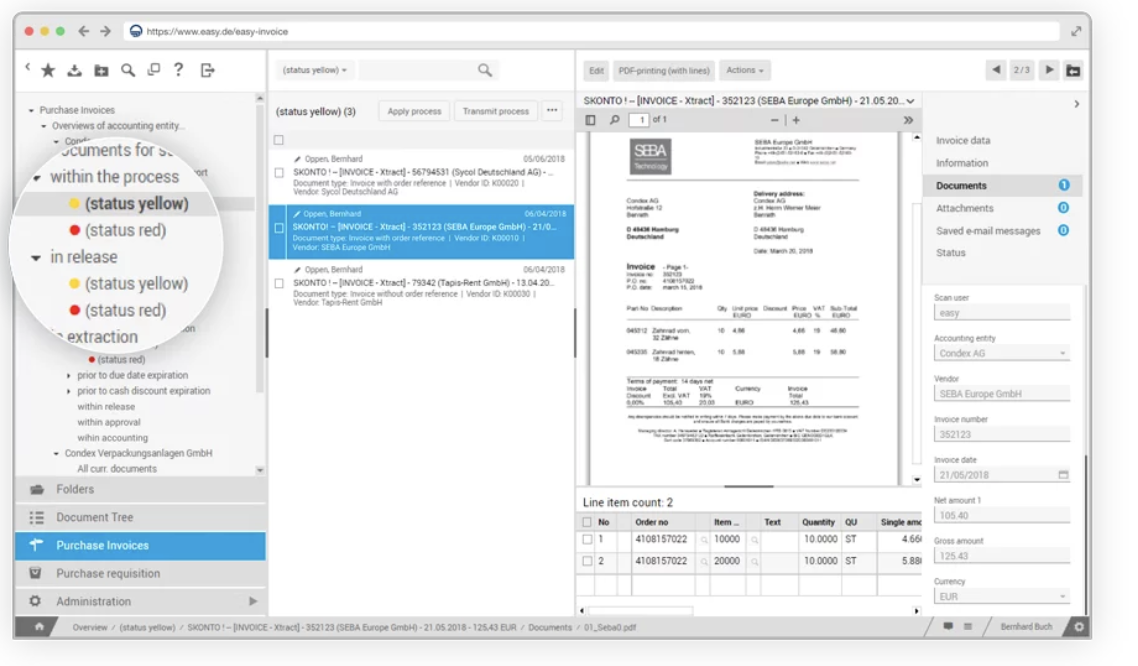Select the Invoice data section

[962, 139]
